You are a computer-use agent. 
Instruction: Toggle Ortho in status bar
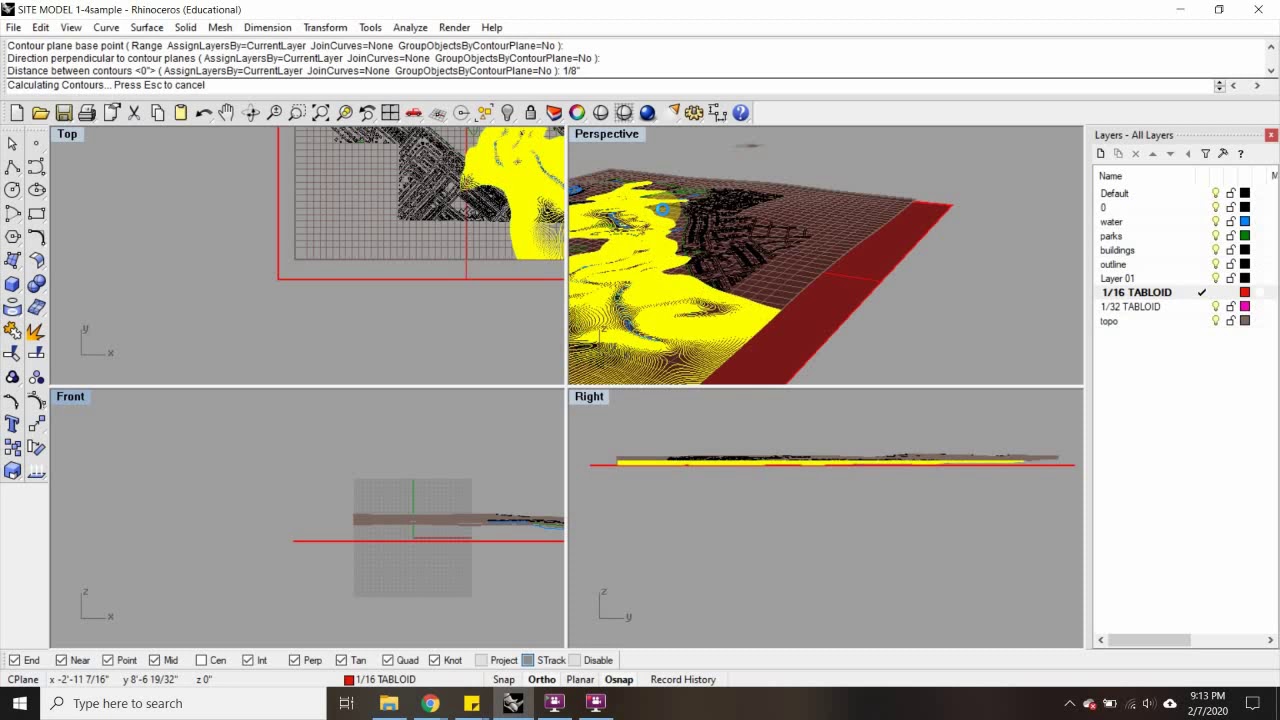pos(542,680)
